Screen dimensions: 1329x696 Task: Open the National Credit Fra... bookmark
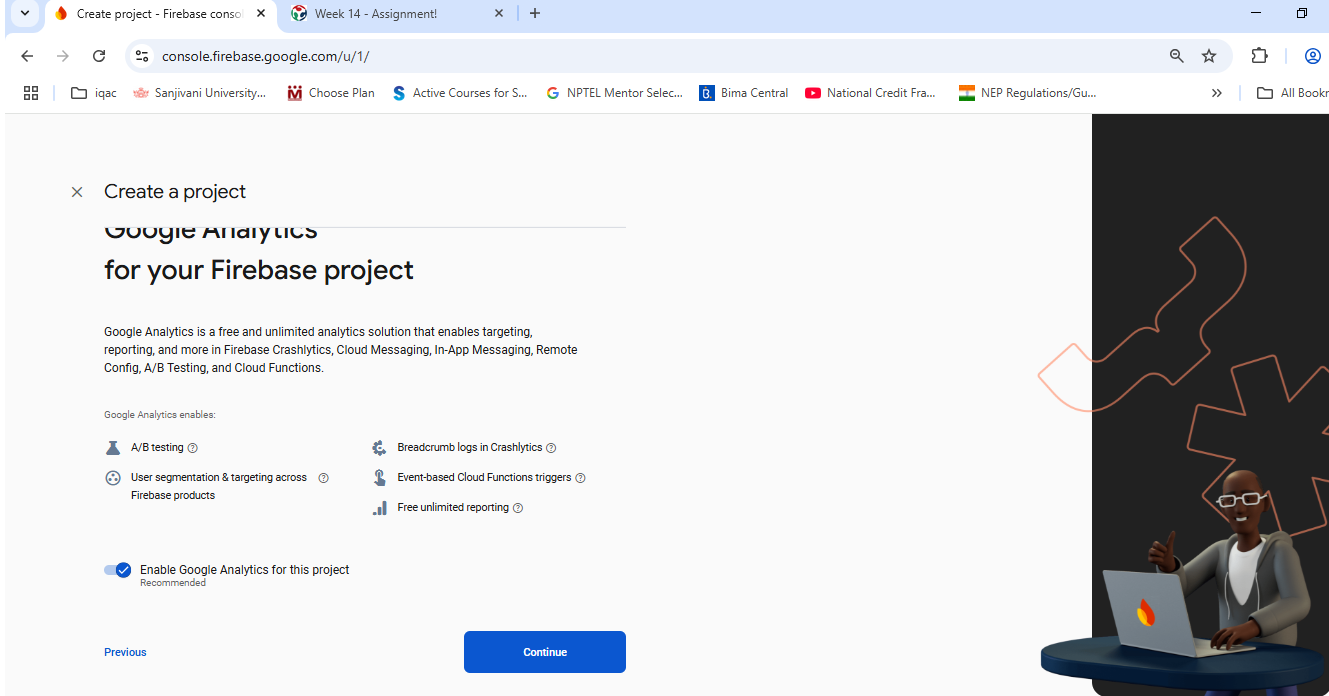(x=871, y=93)
